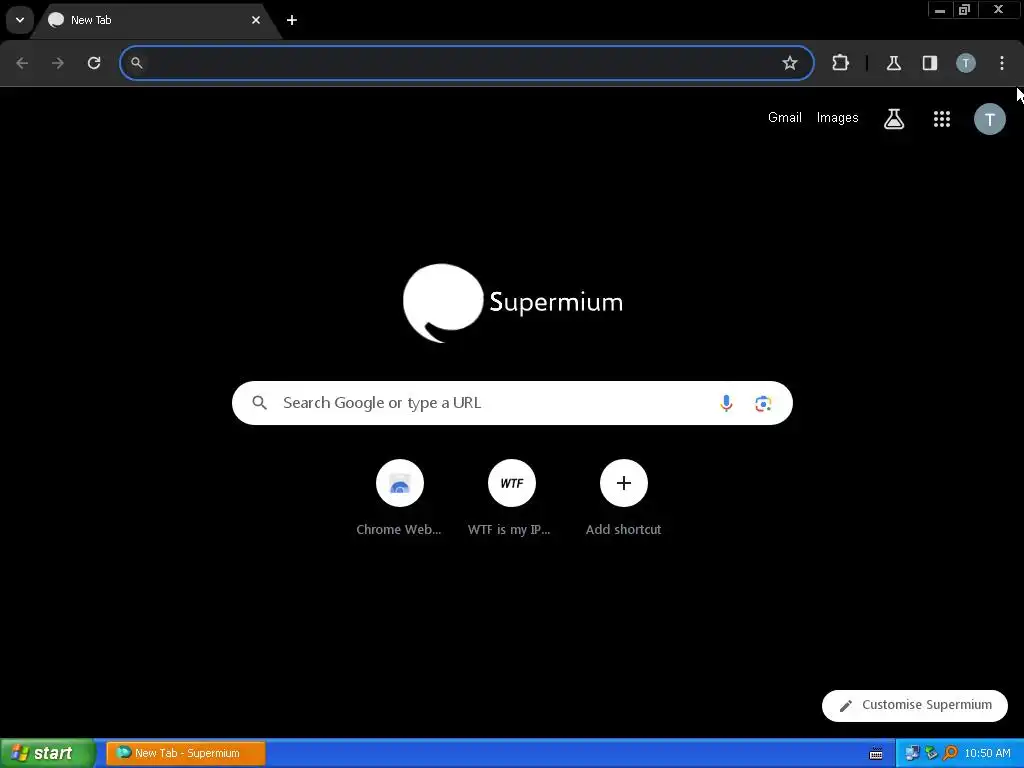Click the safely remove hardware tray icon
The height and width of the screenshot is (768, 1024).
[x=931, y=753]
